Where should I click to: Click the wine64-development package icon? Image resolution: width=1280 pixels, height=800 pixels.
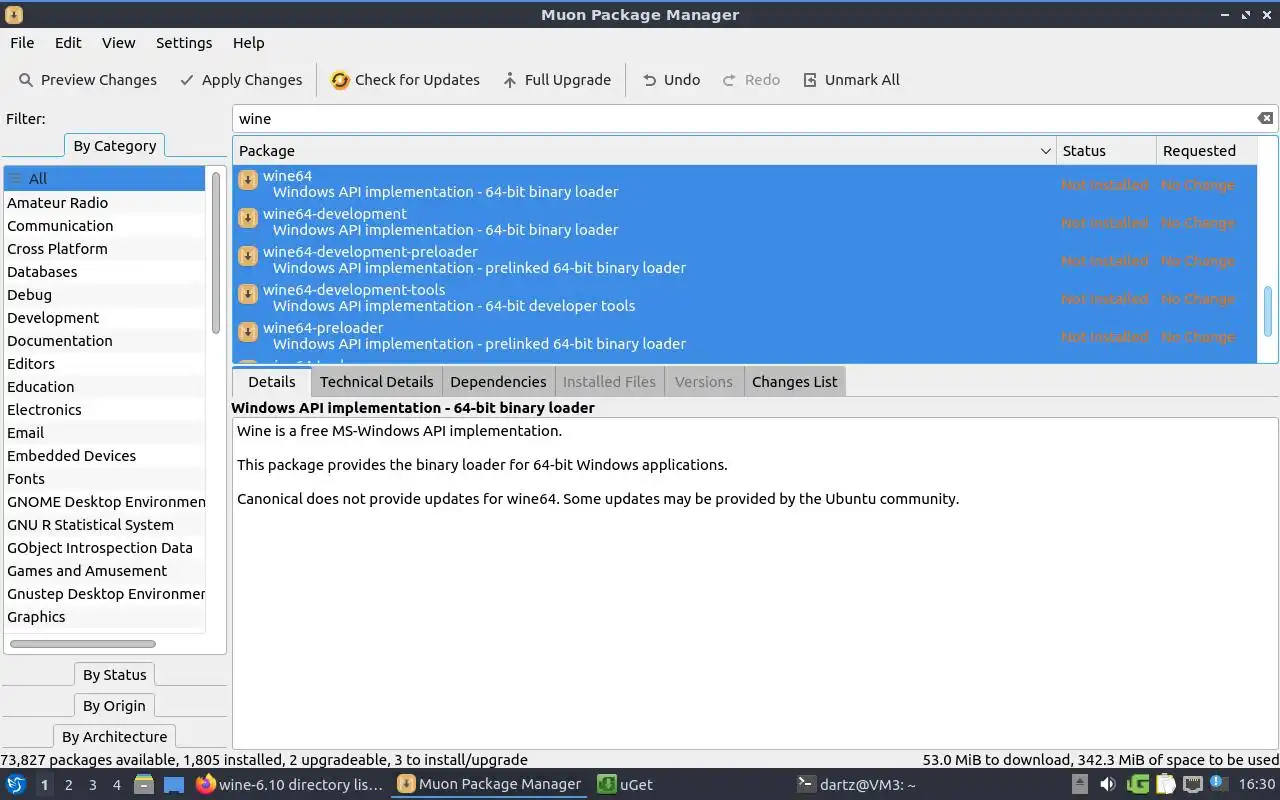coord(248,218)
